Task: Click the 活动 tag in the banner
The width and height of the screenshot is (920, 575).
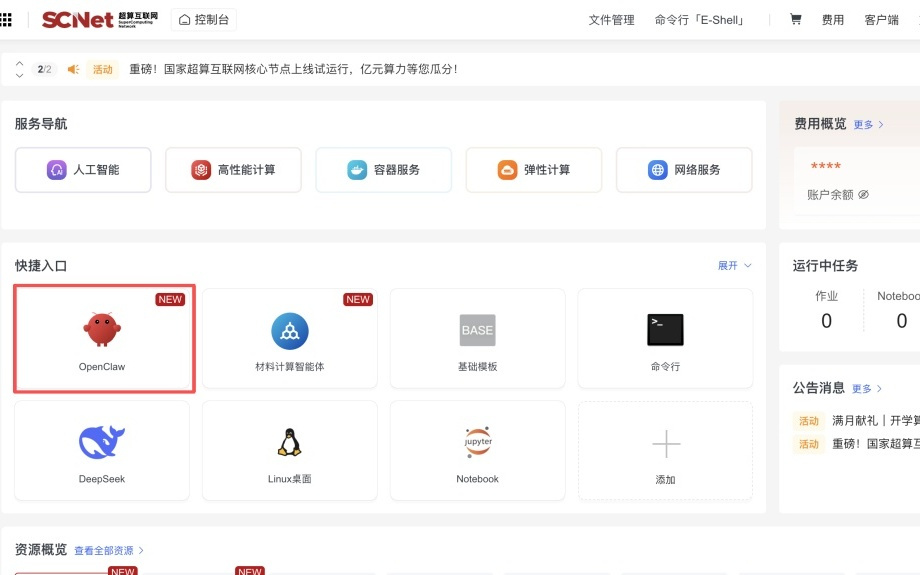Action: point(103,69)
